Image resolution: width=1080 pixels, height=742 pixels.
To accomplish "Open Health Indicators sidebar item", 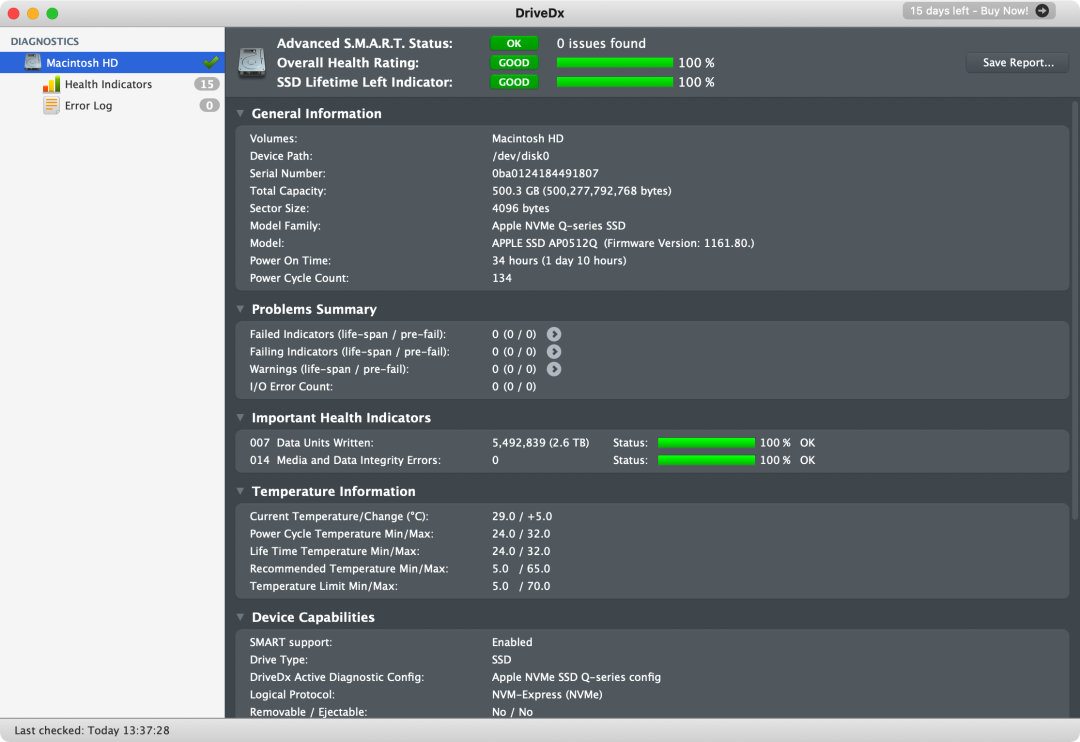I will 112,84.
